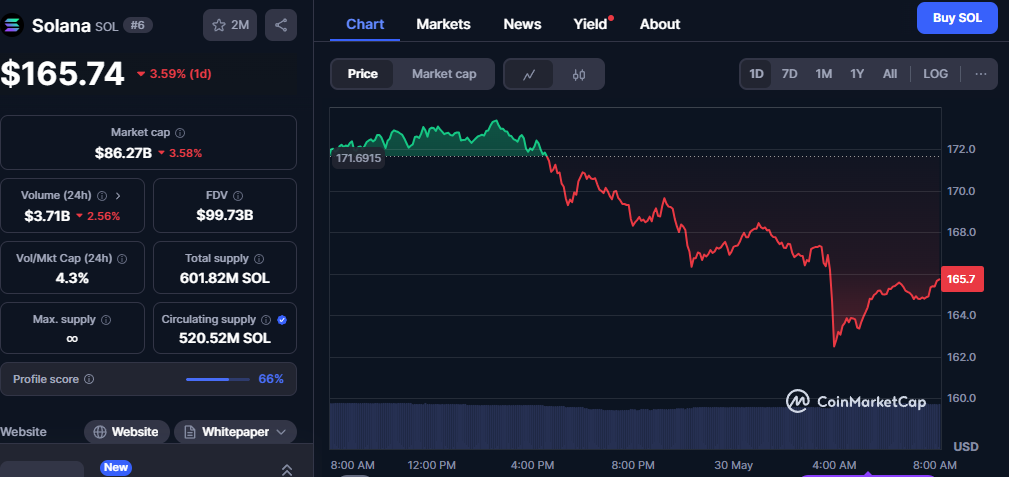Toggle LOG scale on chart

pos(936,74)
